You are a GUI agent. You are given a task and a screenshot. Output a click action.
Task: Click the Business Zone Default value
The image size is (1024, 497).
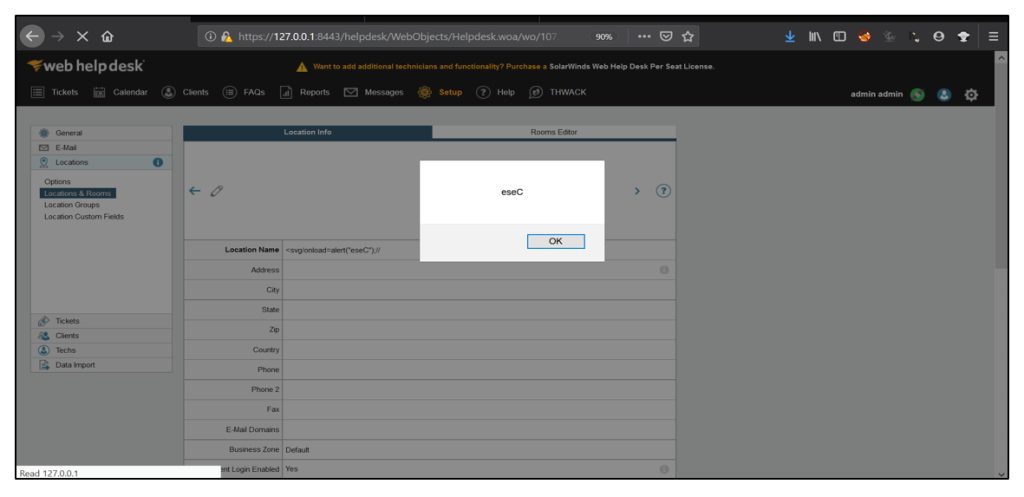[x=297, y=450]
